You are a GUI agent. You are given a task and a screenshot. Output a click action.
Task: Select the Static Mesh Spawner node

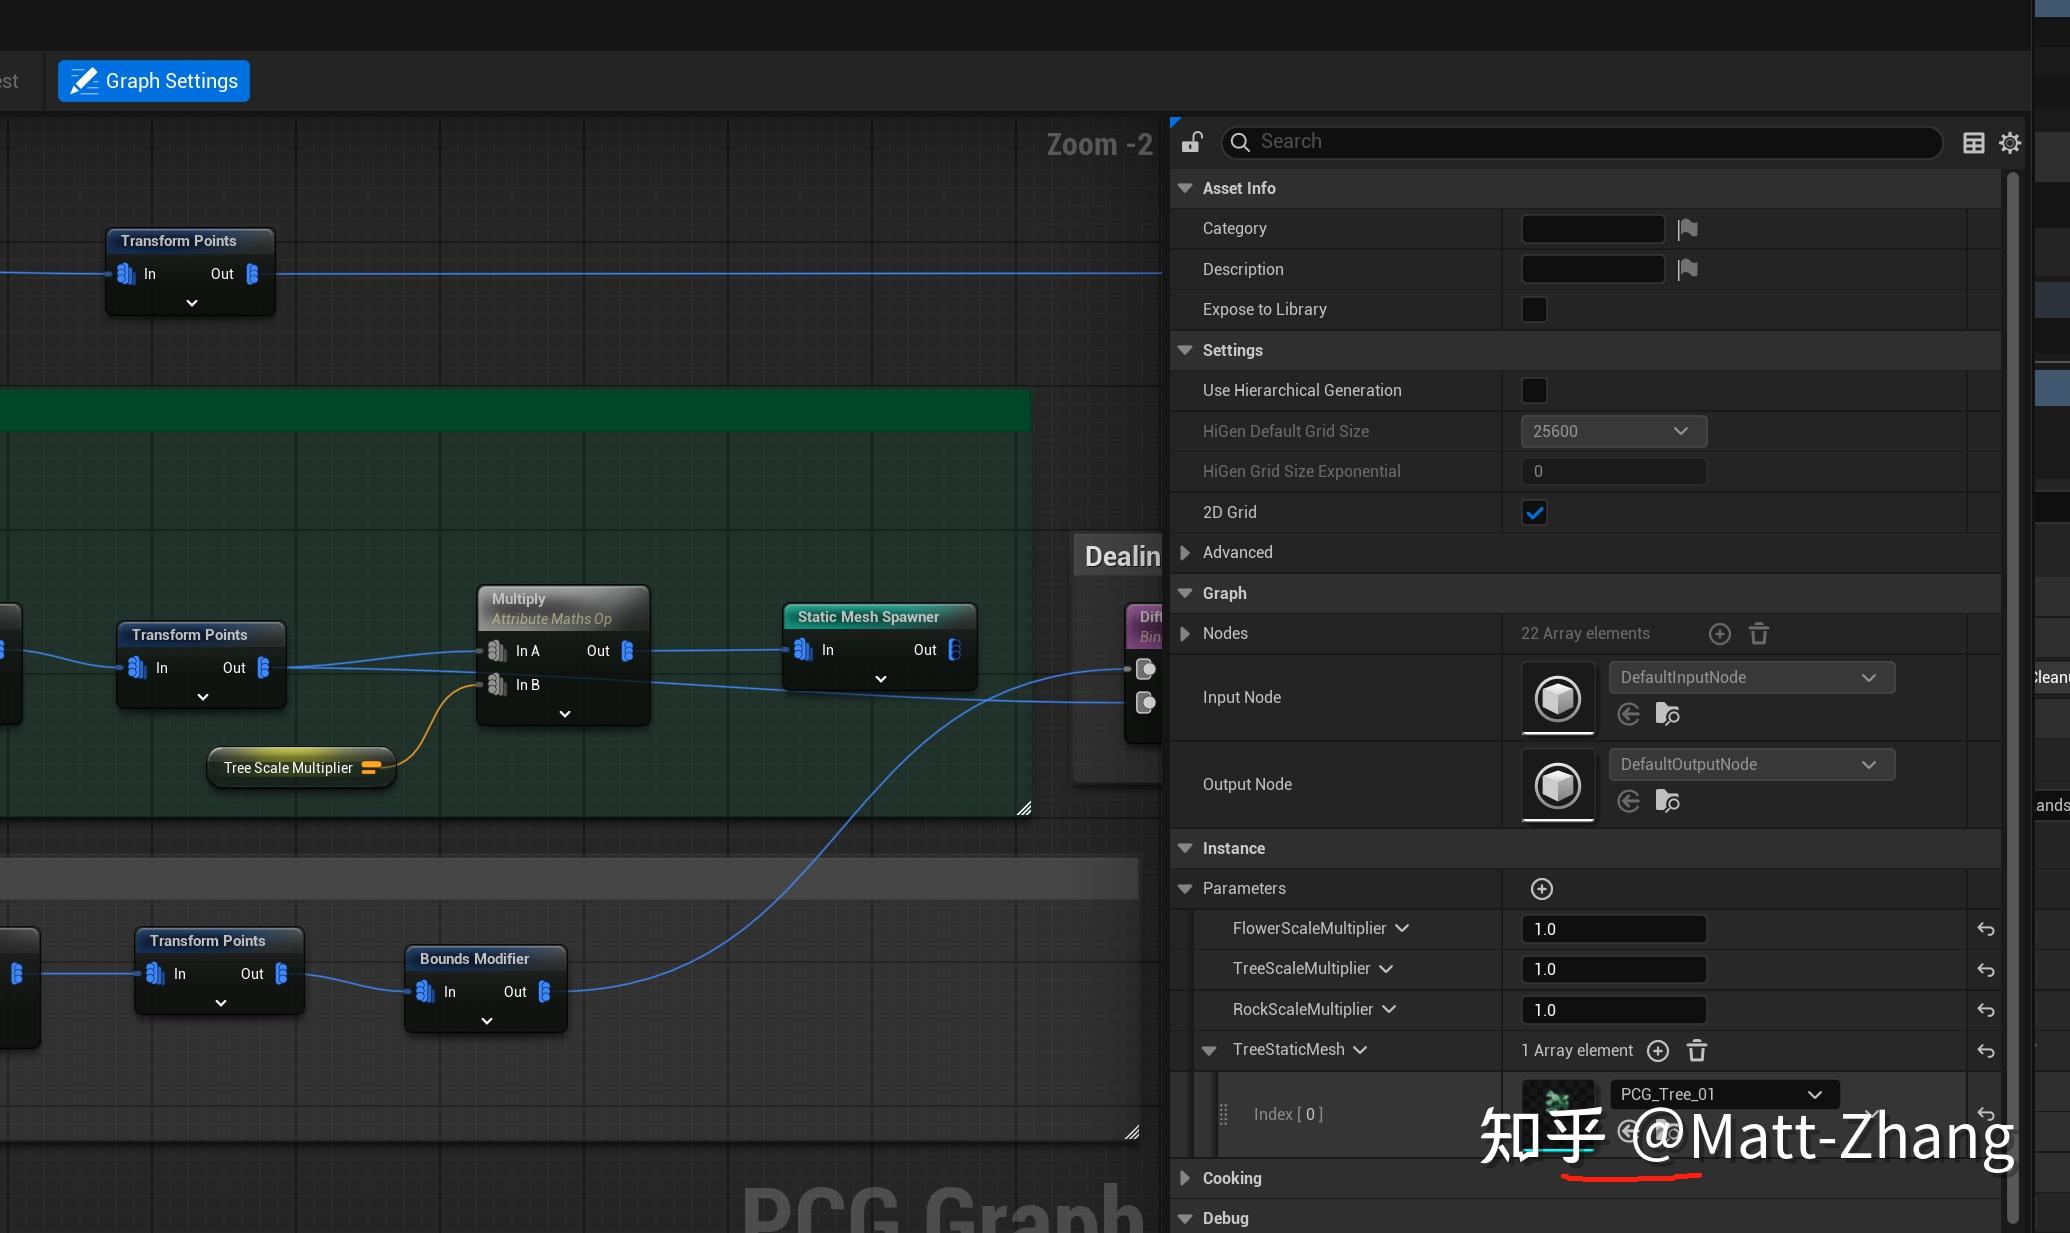pyautogui.click(x=868, y=617)
